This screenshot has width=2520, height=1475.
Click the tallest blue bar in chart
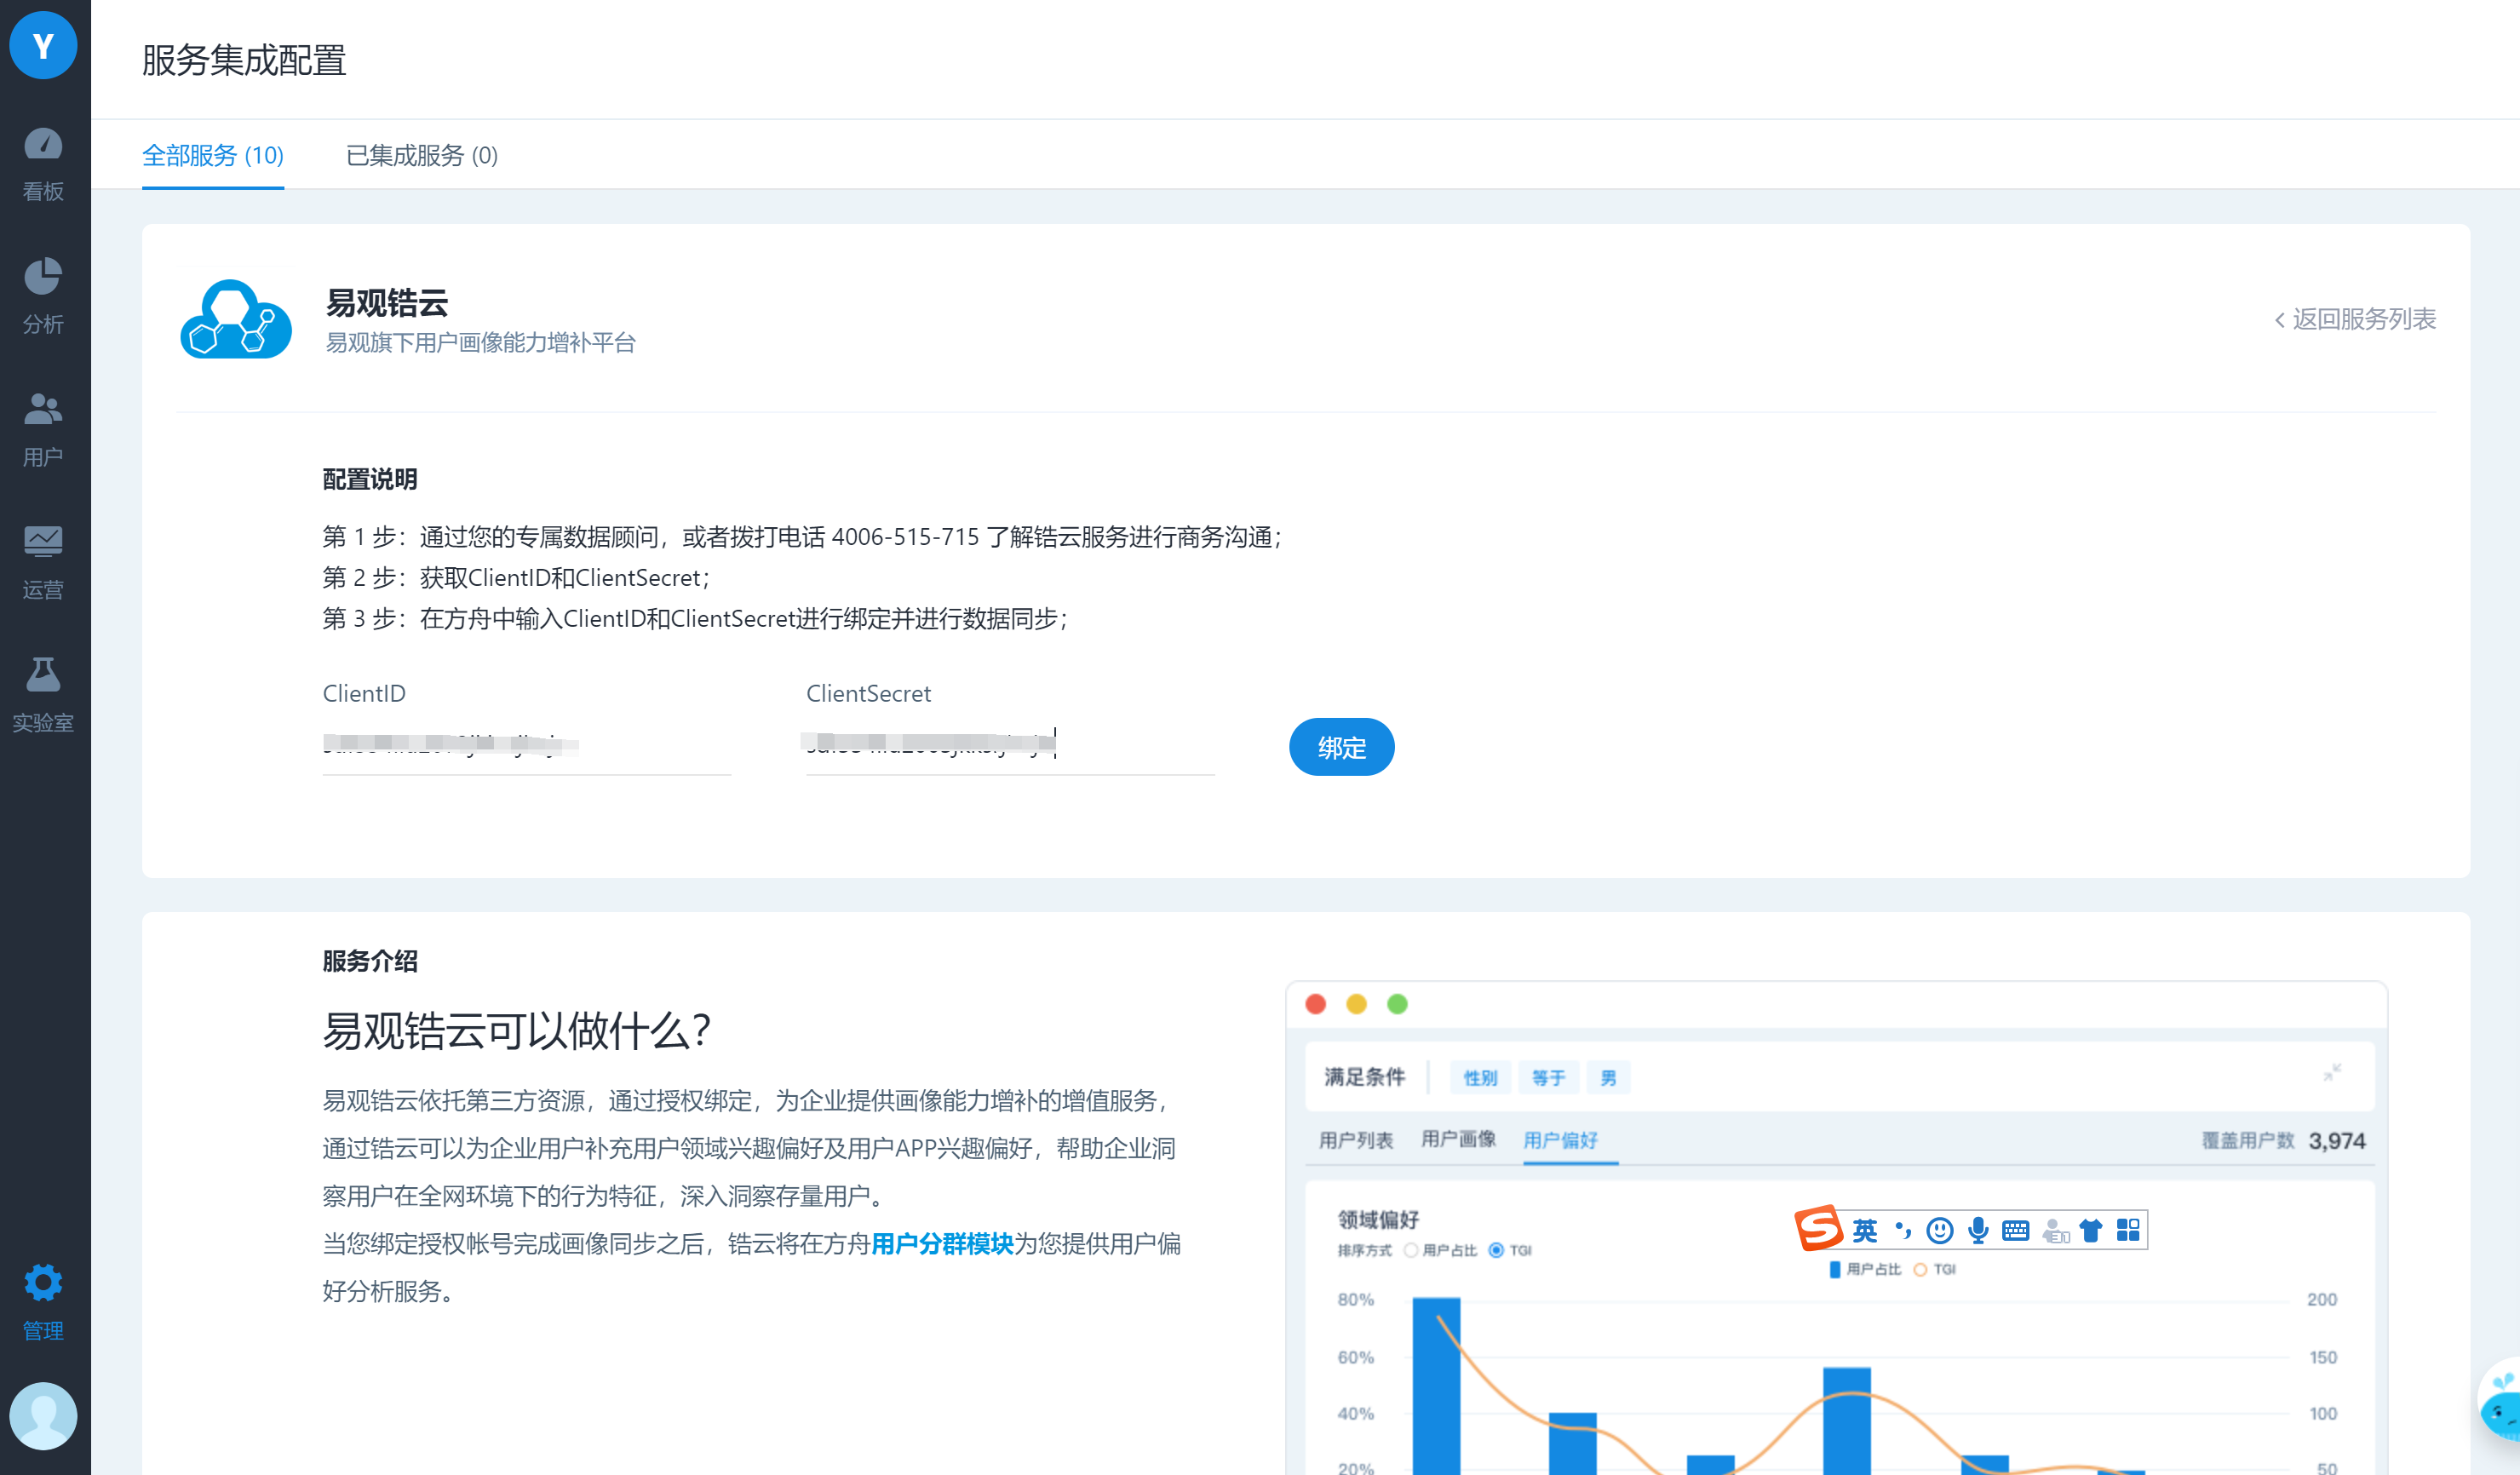coord(1436,1385)
